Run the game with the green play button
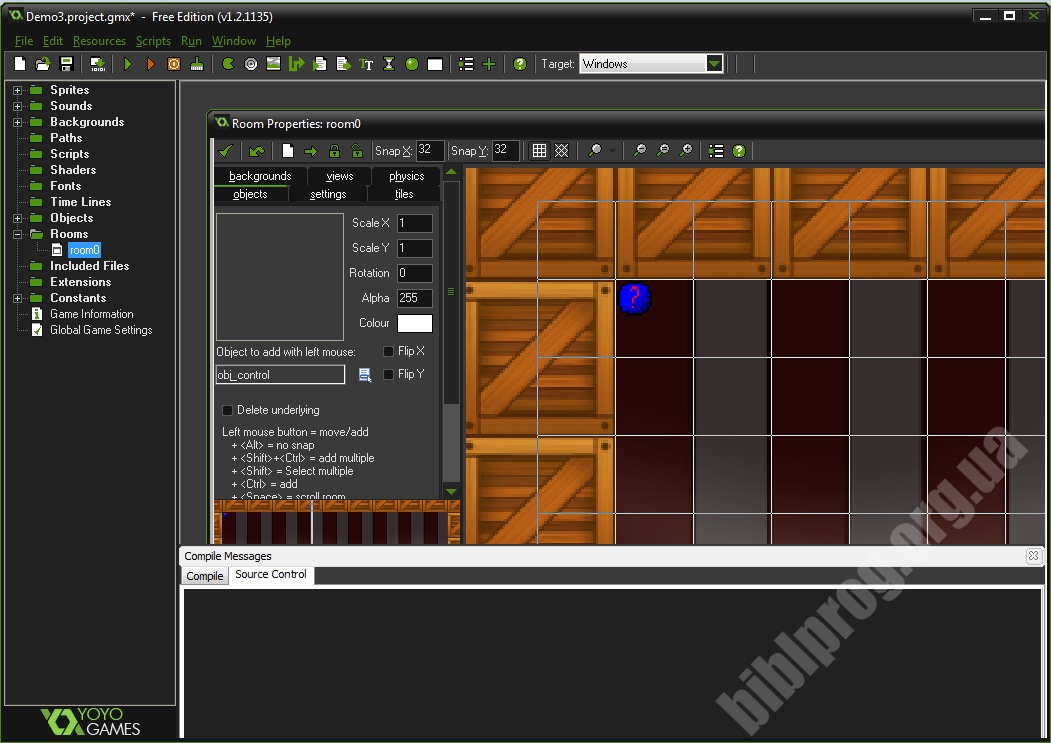 pyautogui.click(x=127, y=63)
